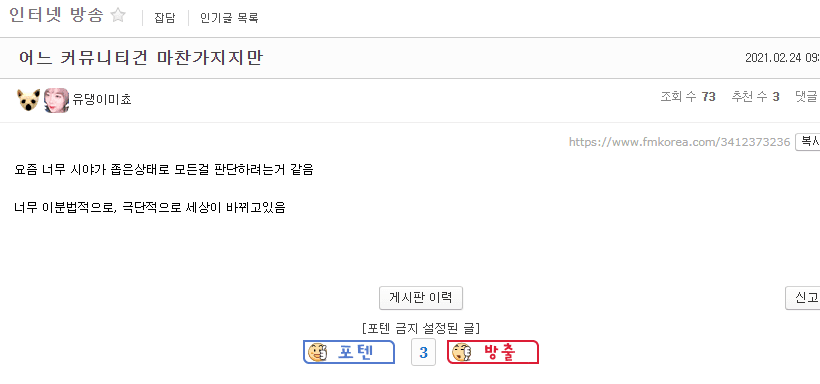Click the 2021.02.24 post timestamp
Viewport: 820px width, 384px height.
(x=782, y=58)
